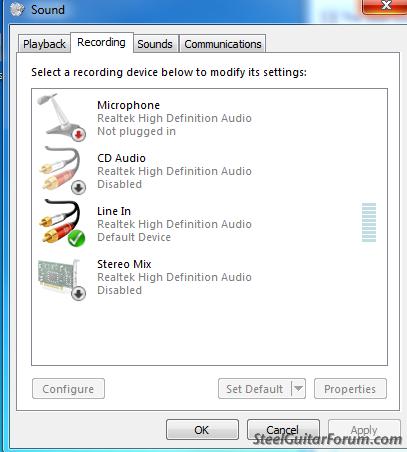The image size is (407, 452).
Task: Click the Line In volume level meter
Action: 369,222
